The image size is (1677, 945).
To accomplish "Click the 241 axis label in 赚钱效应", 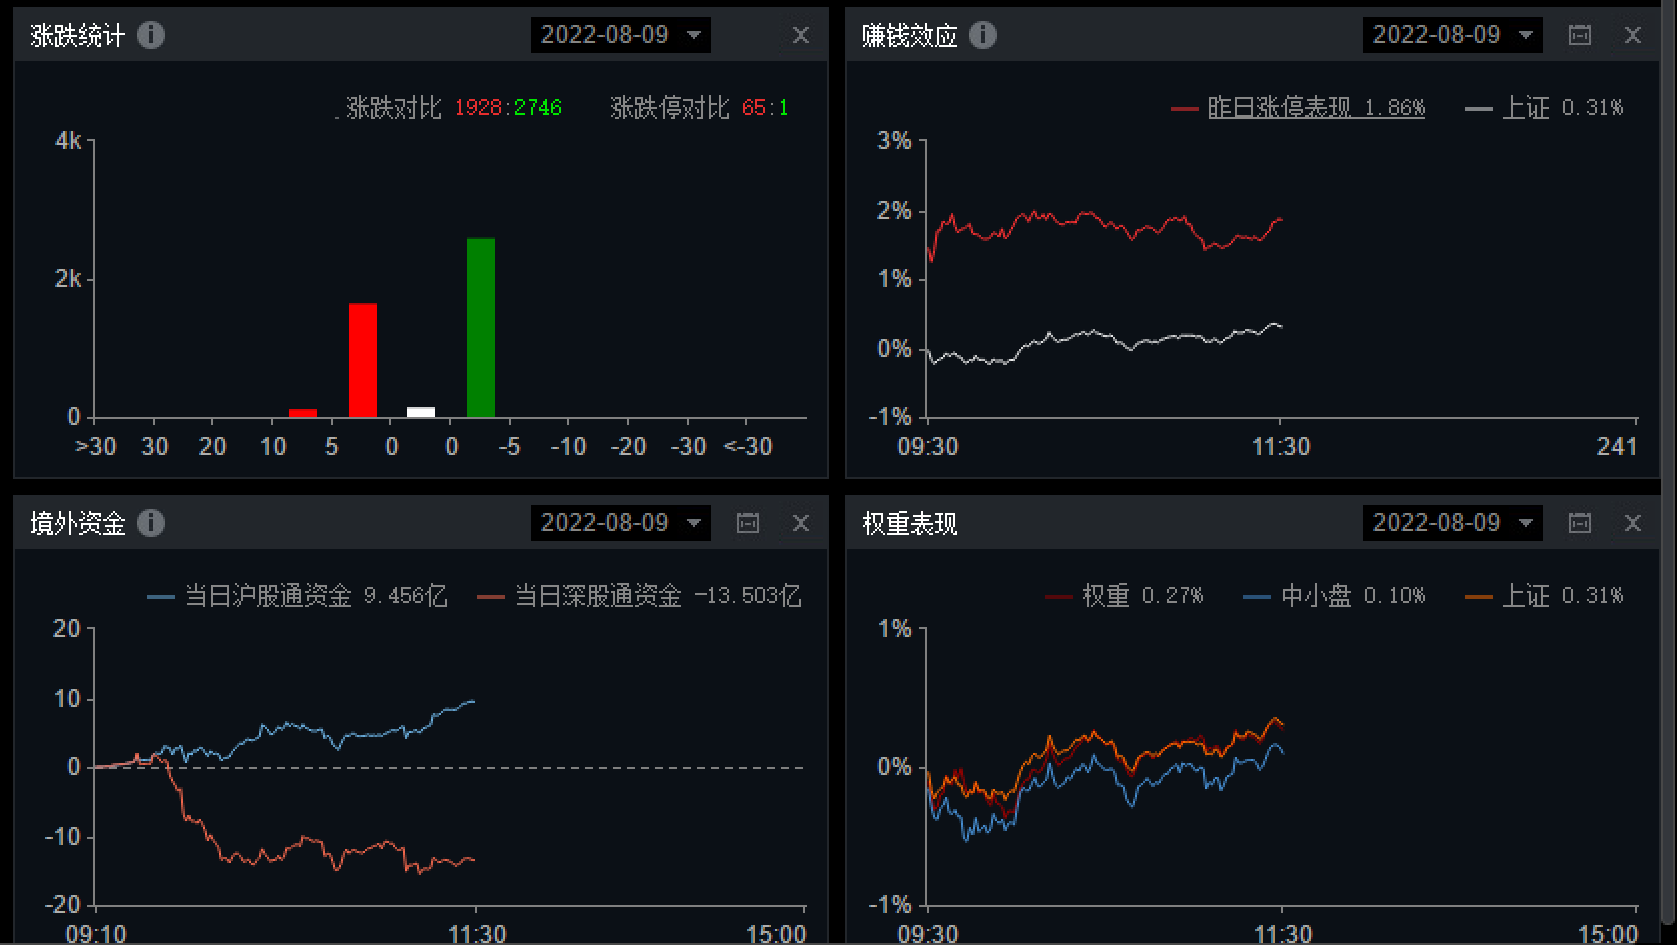I will coord(1617,447).
